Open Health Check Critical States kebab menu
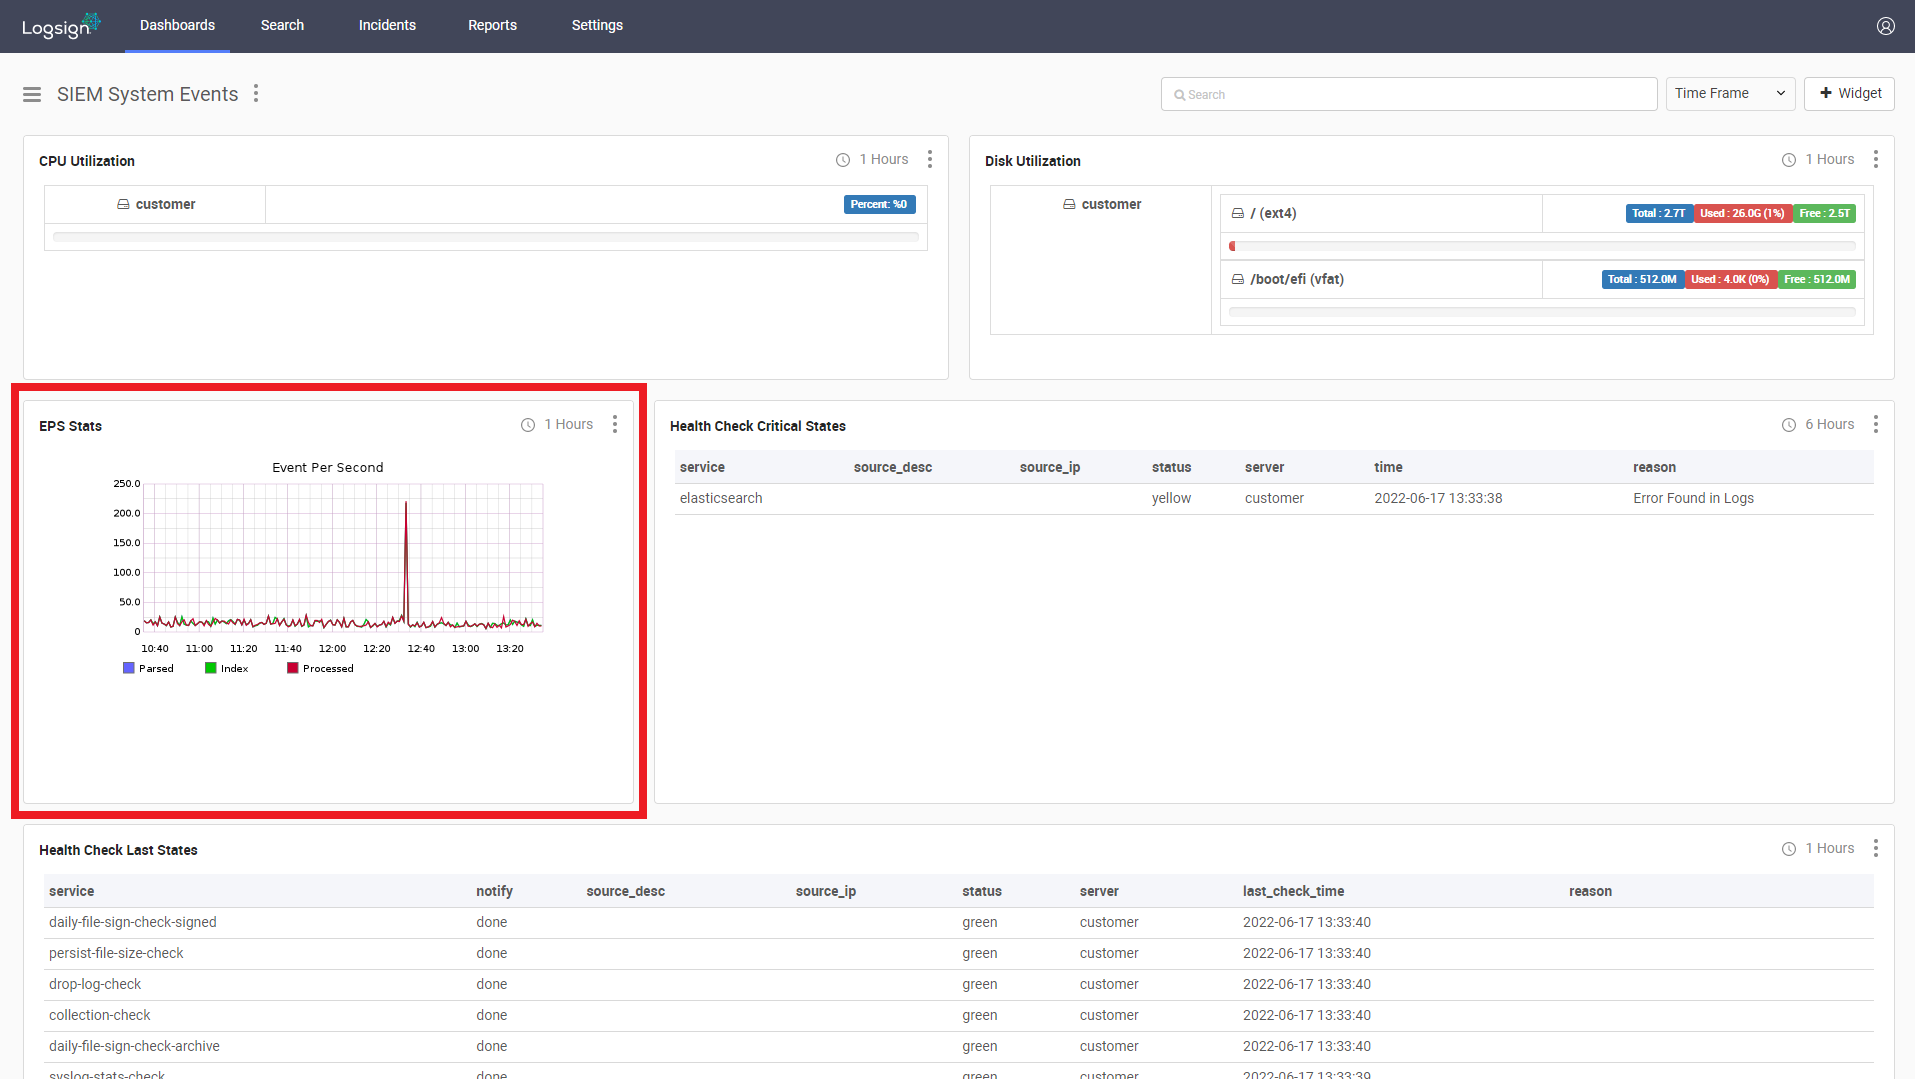 pos(1875,424)
